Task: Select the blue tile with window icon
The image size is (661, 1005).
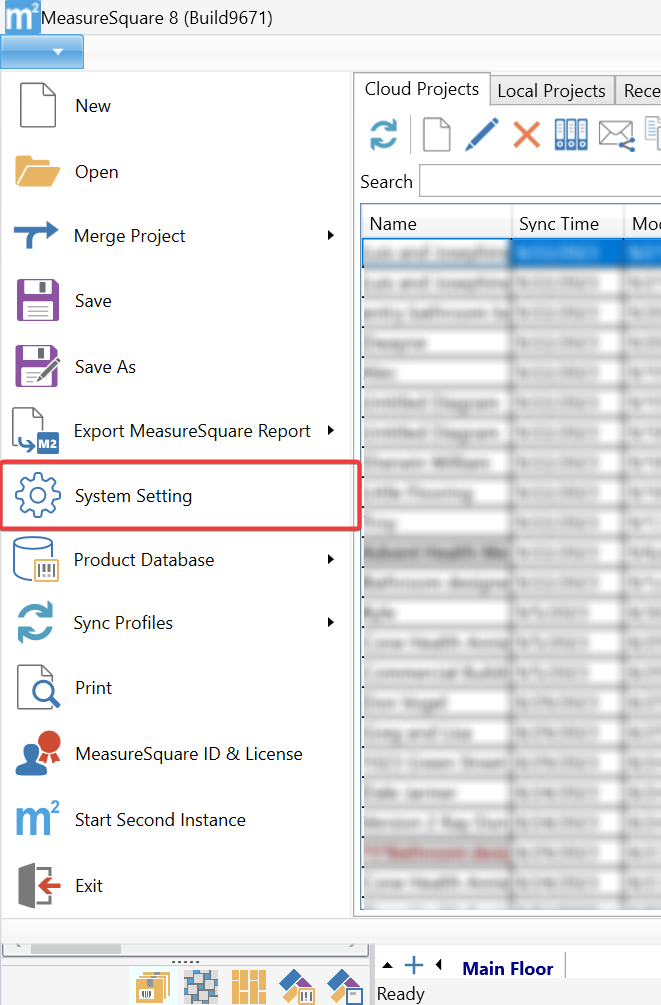Action: [345, 987]
